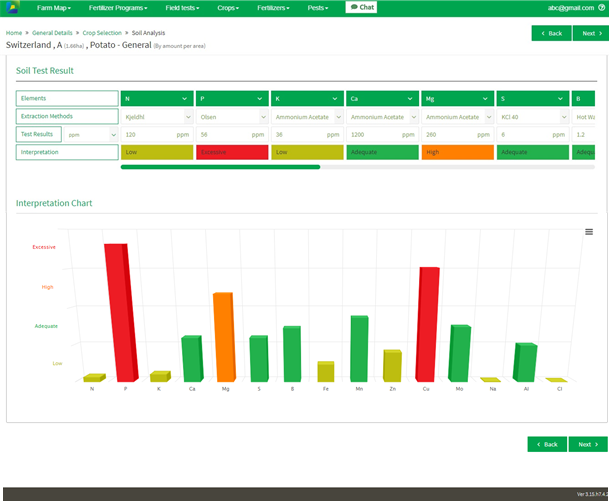Click the Mg test result field 260
Image resolution: width=609 pixels, height=501 pixels.
(x=458, y=135)
